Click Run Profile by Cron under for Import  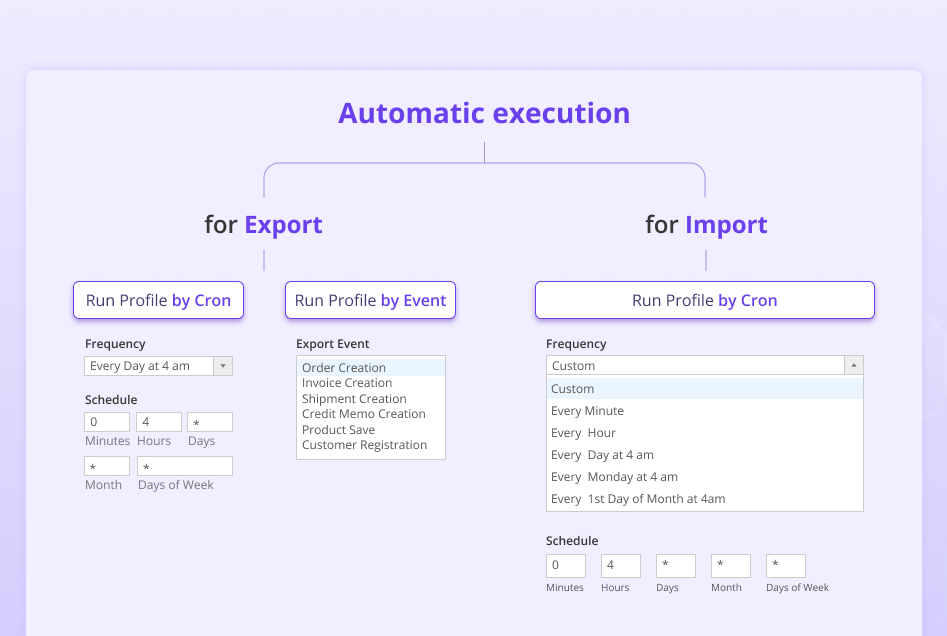click(x=704, y=300)
